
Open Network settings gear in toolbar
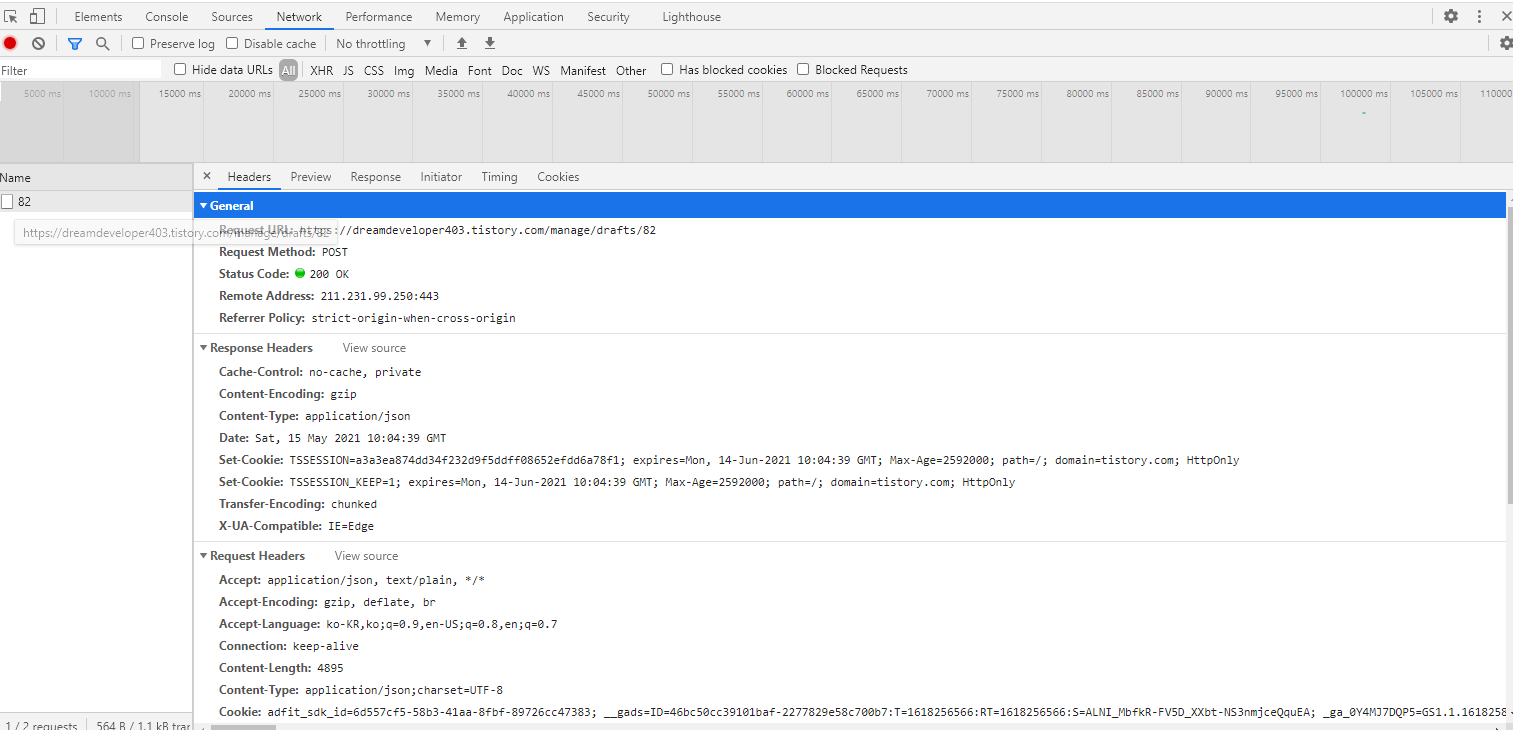[x=1506, y=43]
